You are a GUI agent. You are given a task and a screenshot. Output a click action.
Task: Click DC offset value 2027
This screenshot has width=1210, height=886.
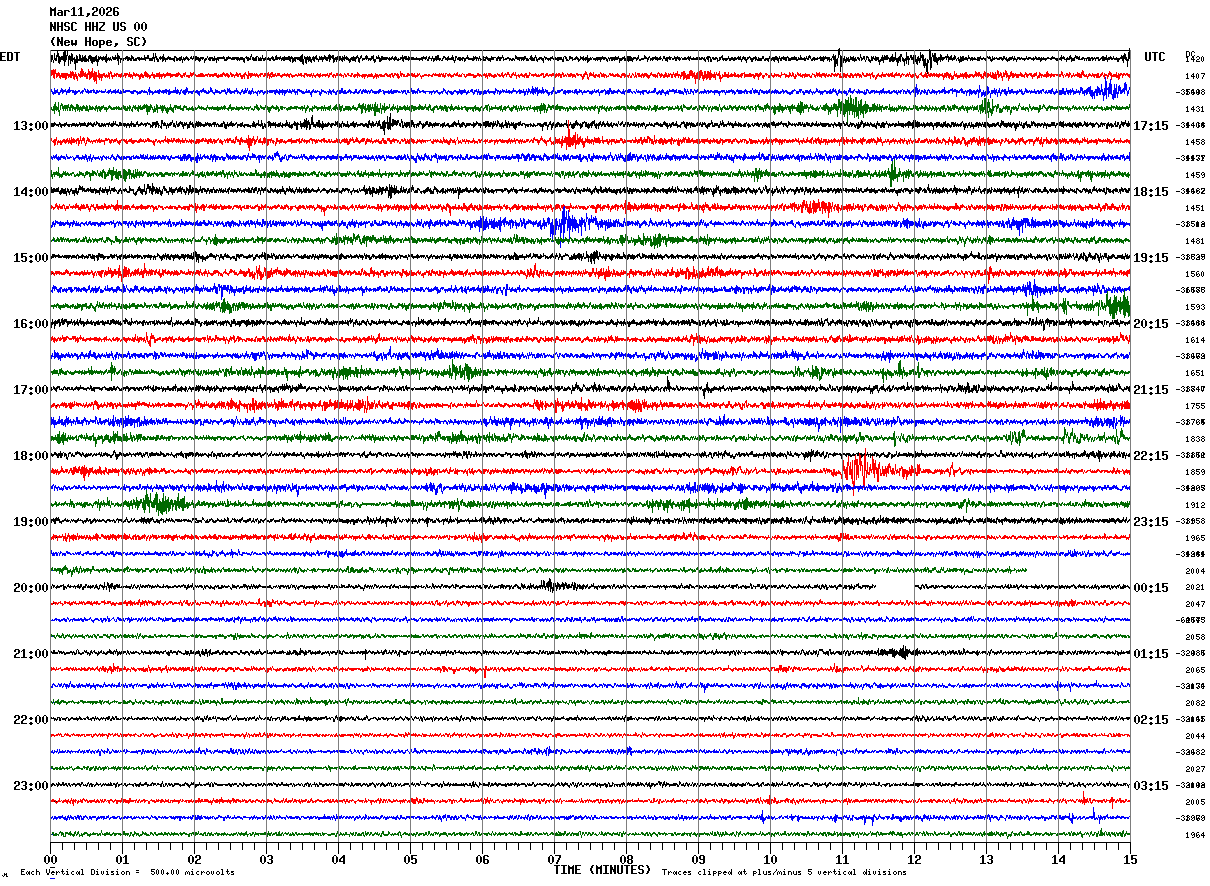pos(1195,769)
